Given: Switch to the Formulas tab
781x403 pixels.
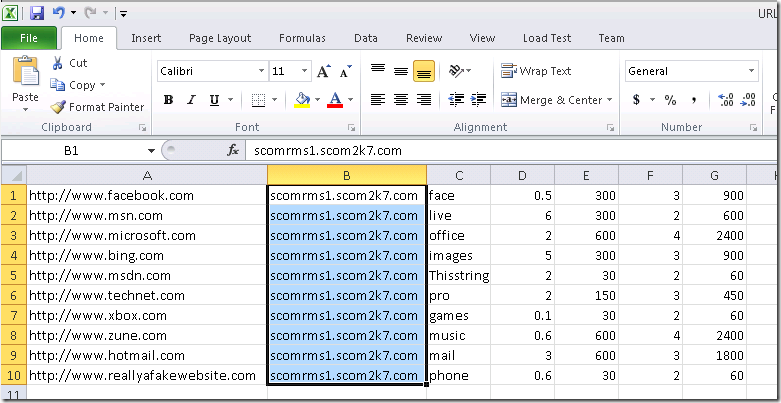Looking at the screenshot, I should point(302,38).
